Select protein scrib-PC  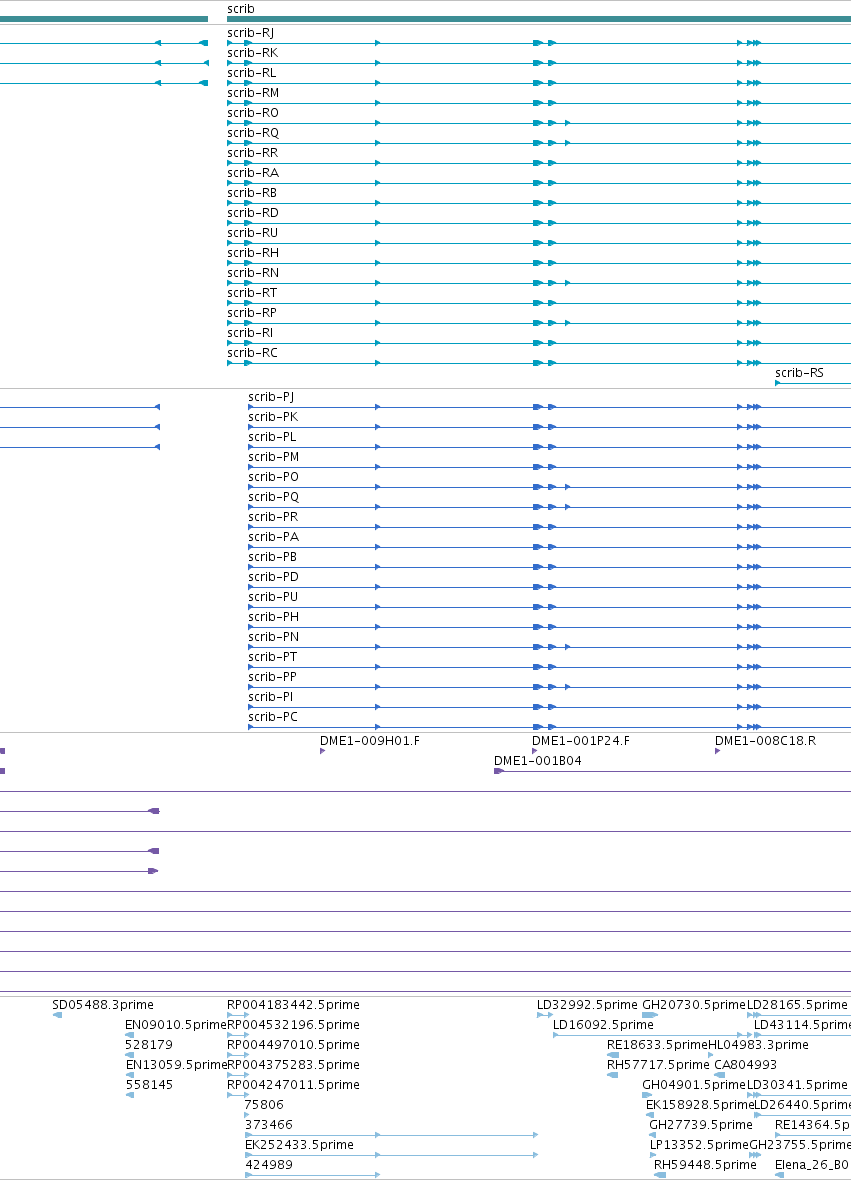point(272,717)
